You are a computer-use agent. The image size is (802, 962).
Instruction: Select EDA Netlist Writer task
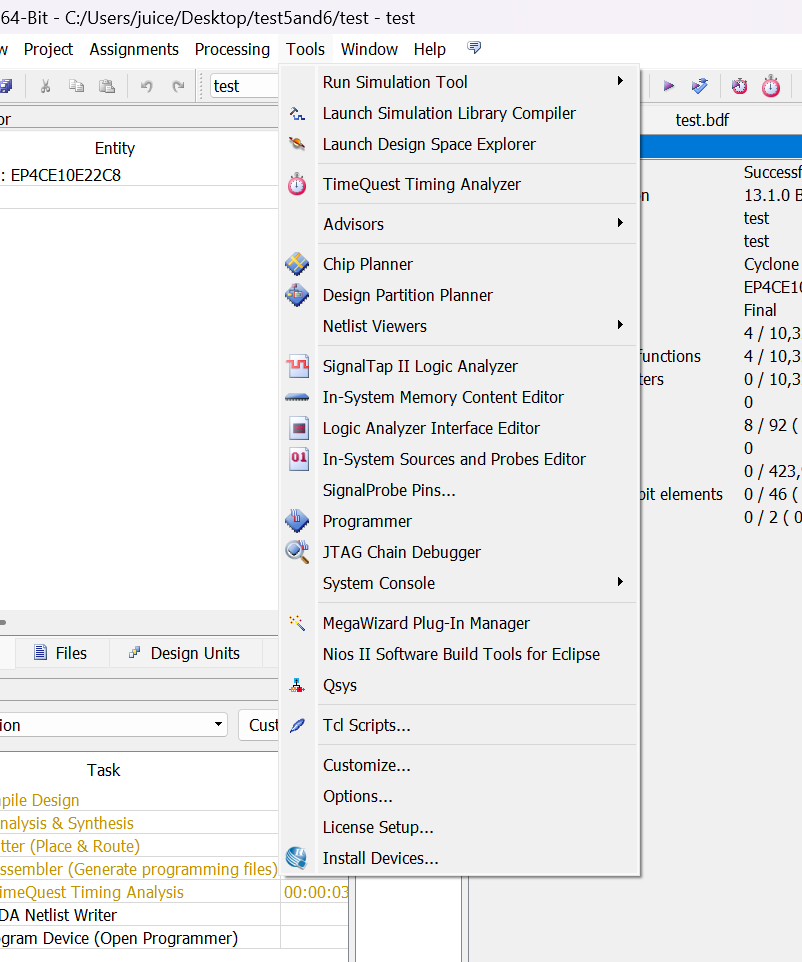(x=58, y=915)
